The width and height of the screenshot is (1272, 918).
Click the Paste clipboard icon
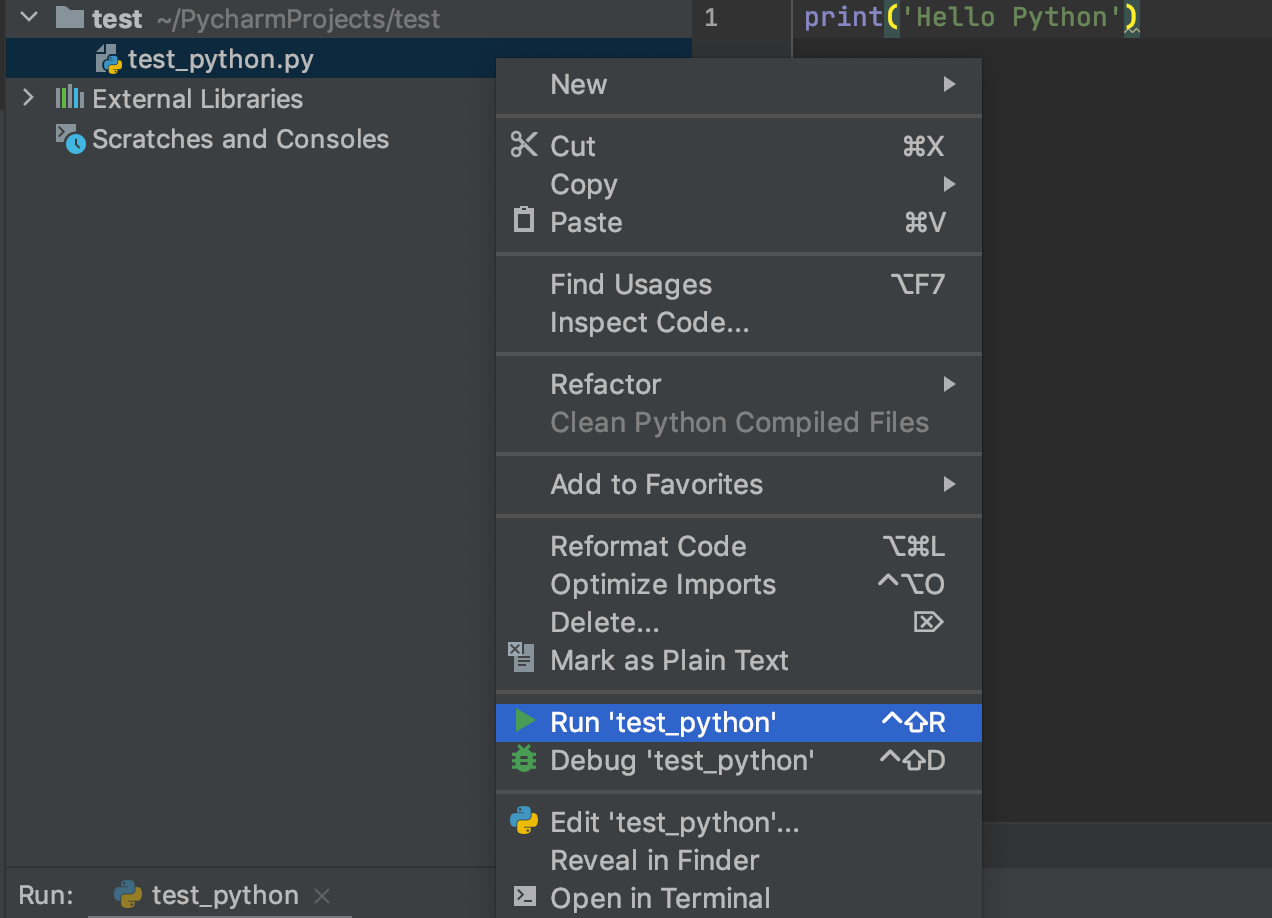pos(524,220)
